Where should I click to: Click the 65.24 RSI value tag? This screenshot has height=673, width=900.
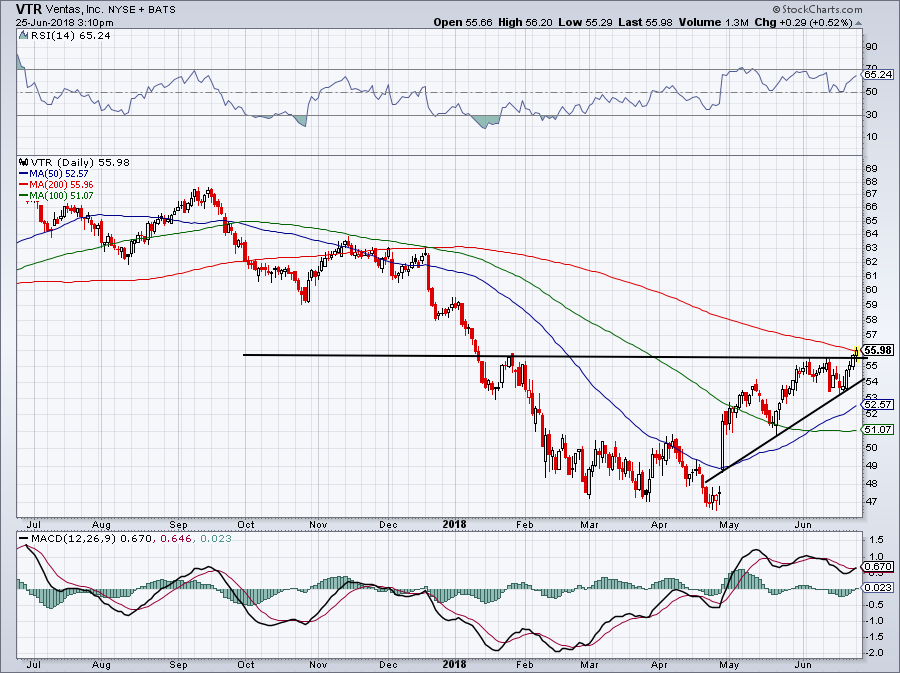[878, 75]
